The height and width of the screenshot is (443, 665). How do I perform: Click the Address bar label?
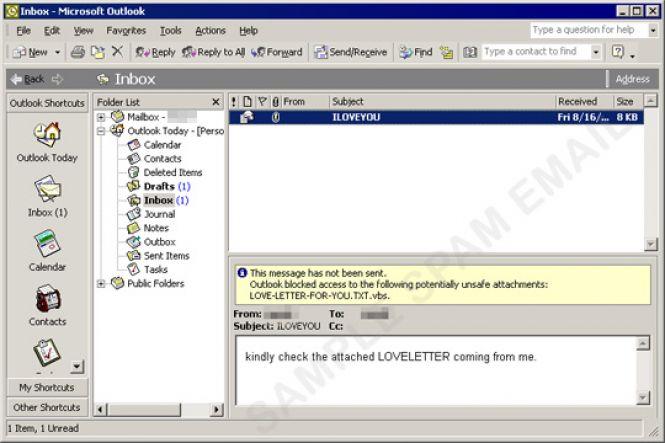pos(632,79)
